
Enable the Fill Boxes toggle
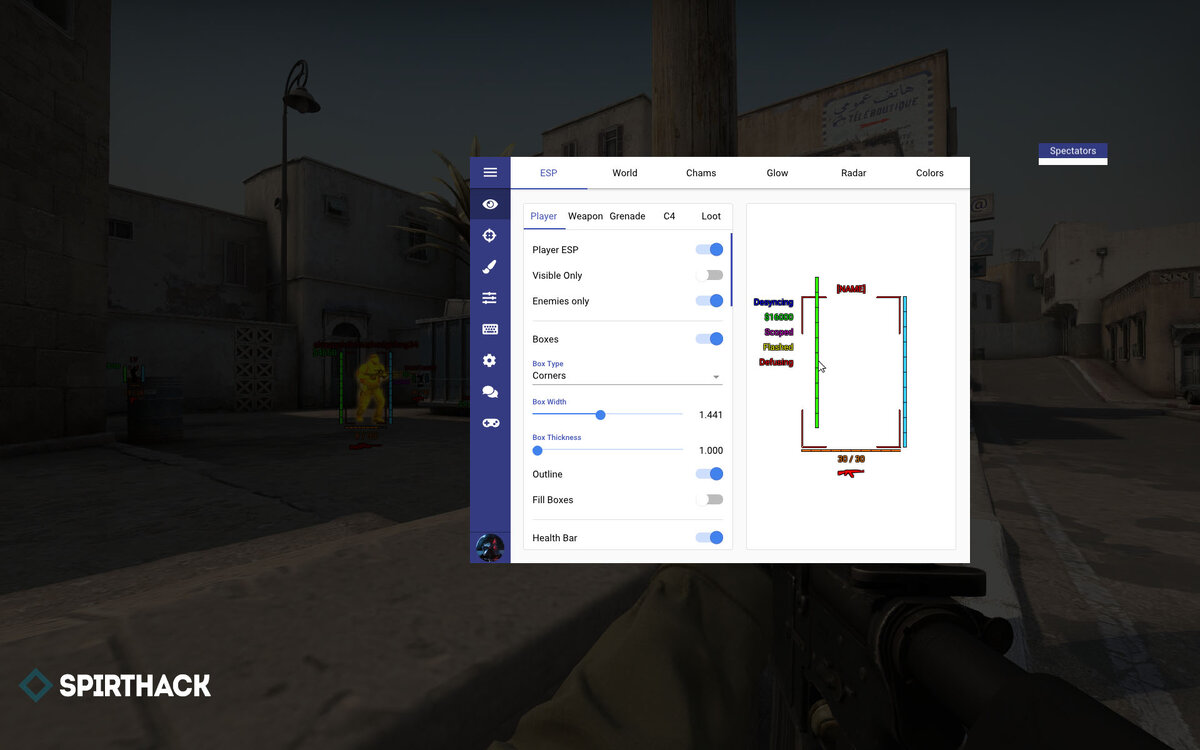tap(710, 500)
